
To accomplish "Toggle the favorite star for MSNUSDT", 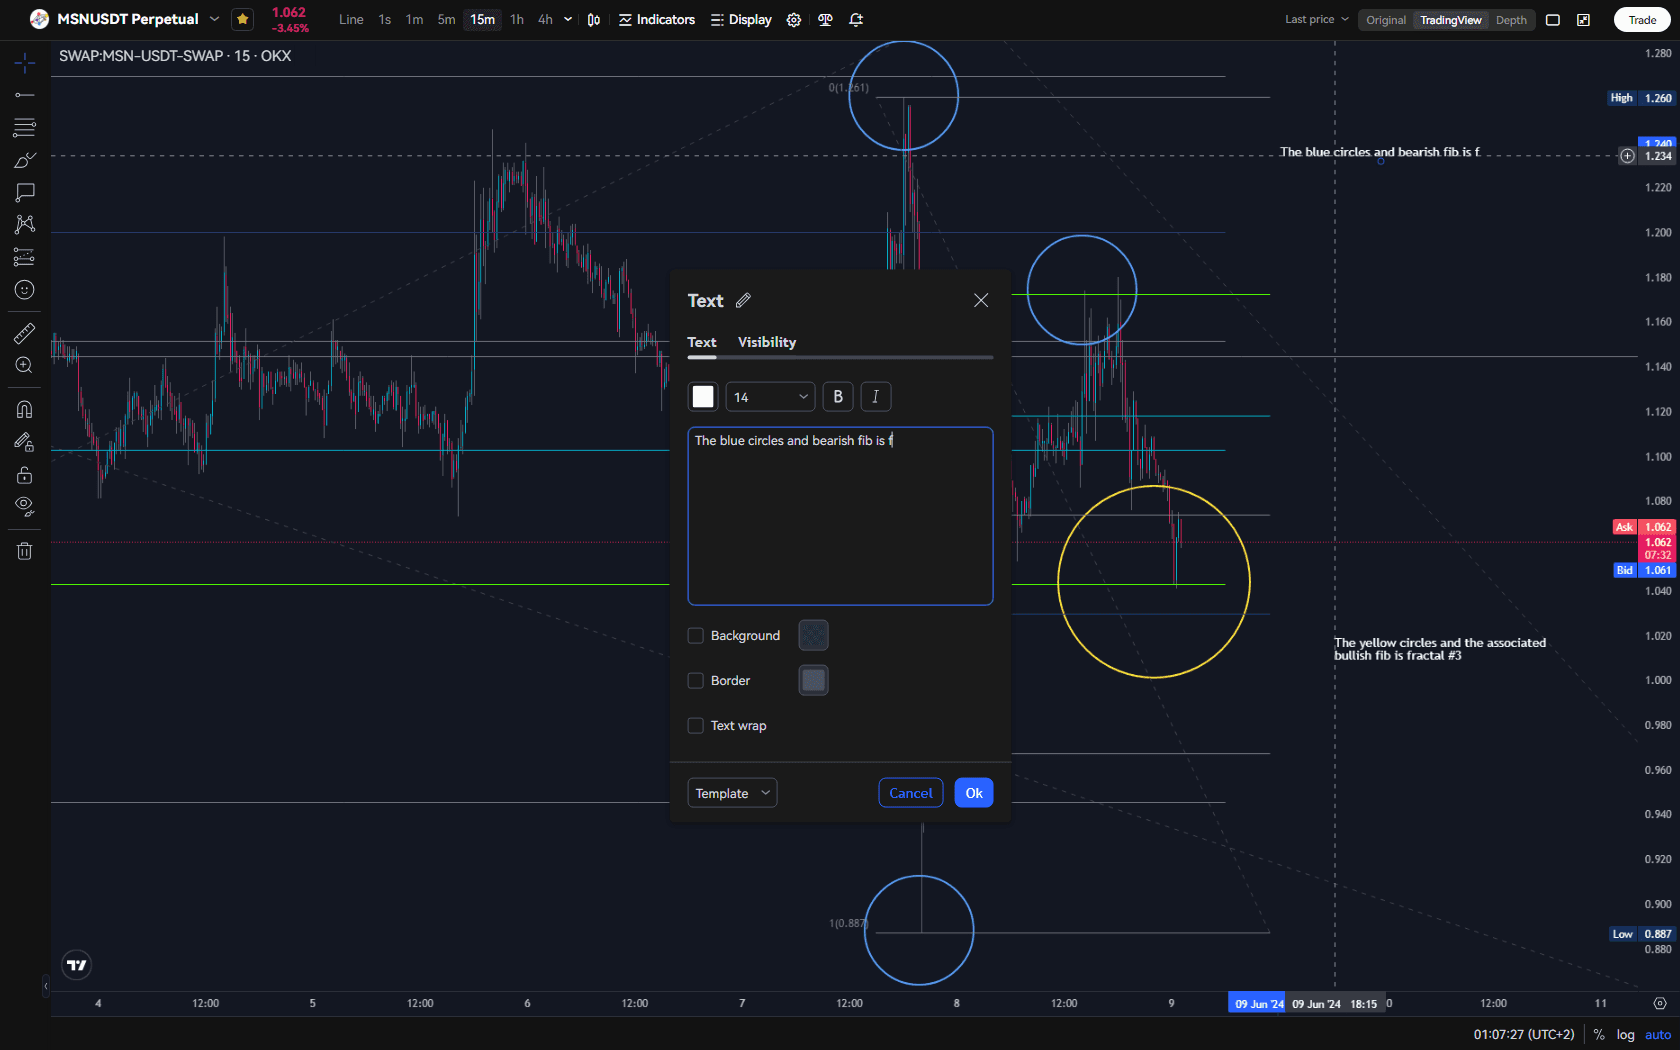I will tap(242, 19).
